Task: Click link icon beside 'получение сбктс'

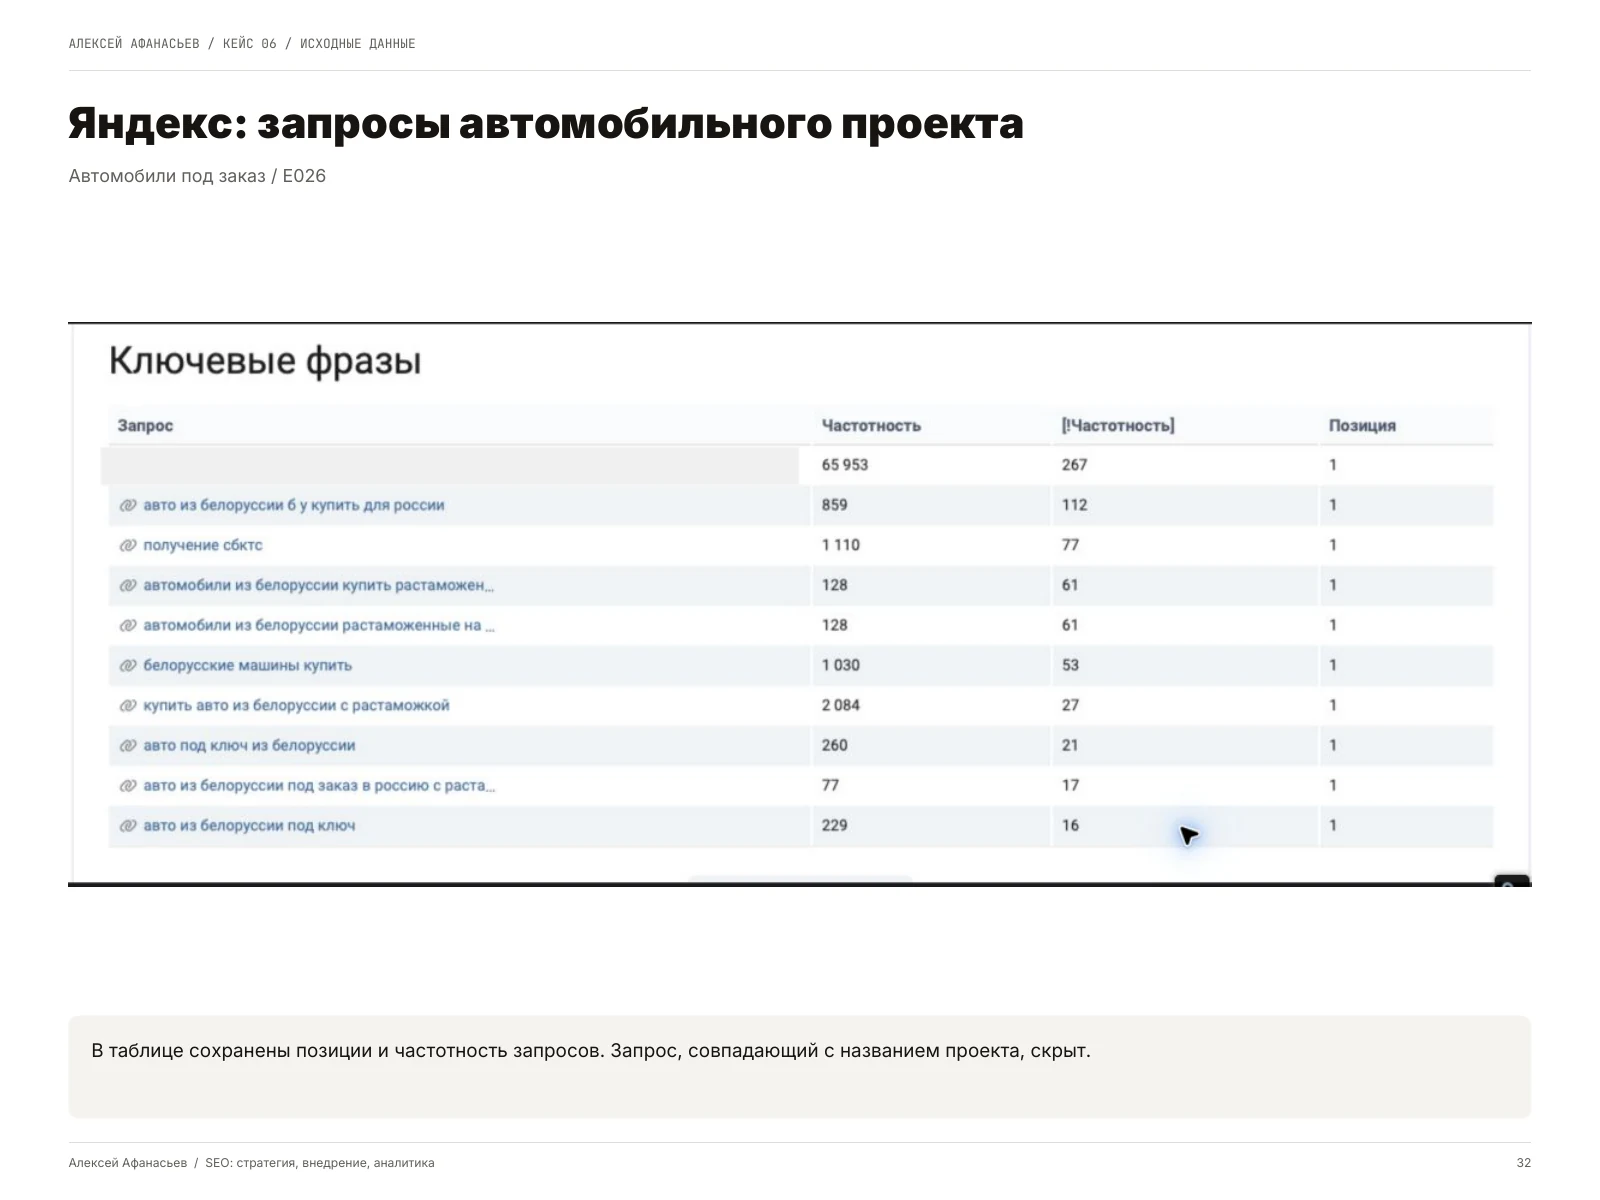Action: pyautogui.click(x=127, y=545)
